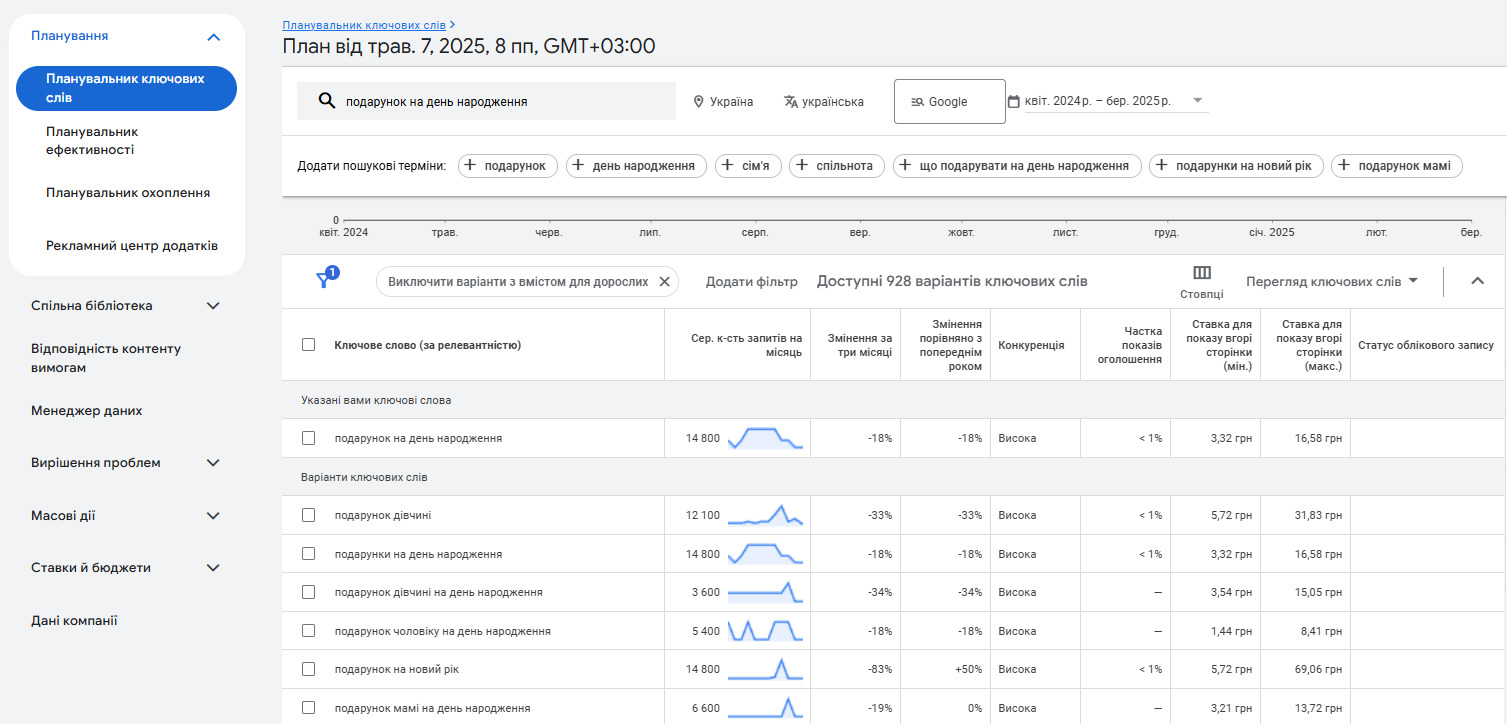
Task: Click the language icon for українська
Action: click(791, 102)
